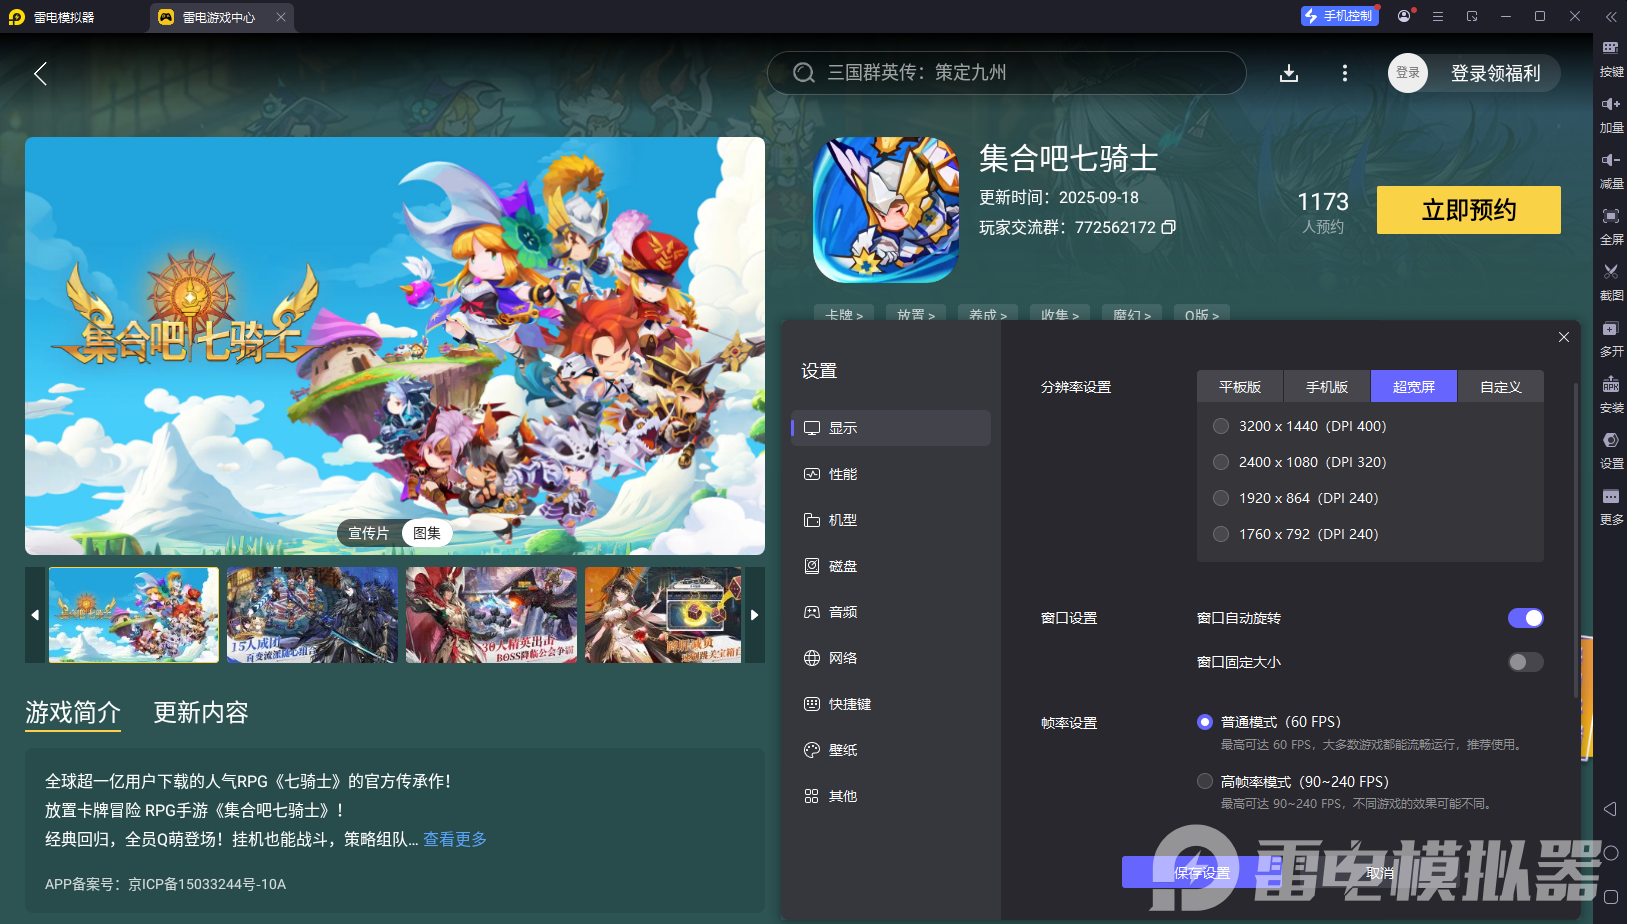Click the 立即预约 reservation button

point(1468,210)
